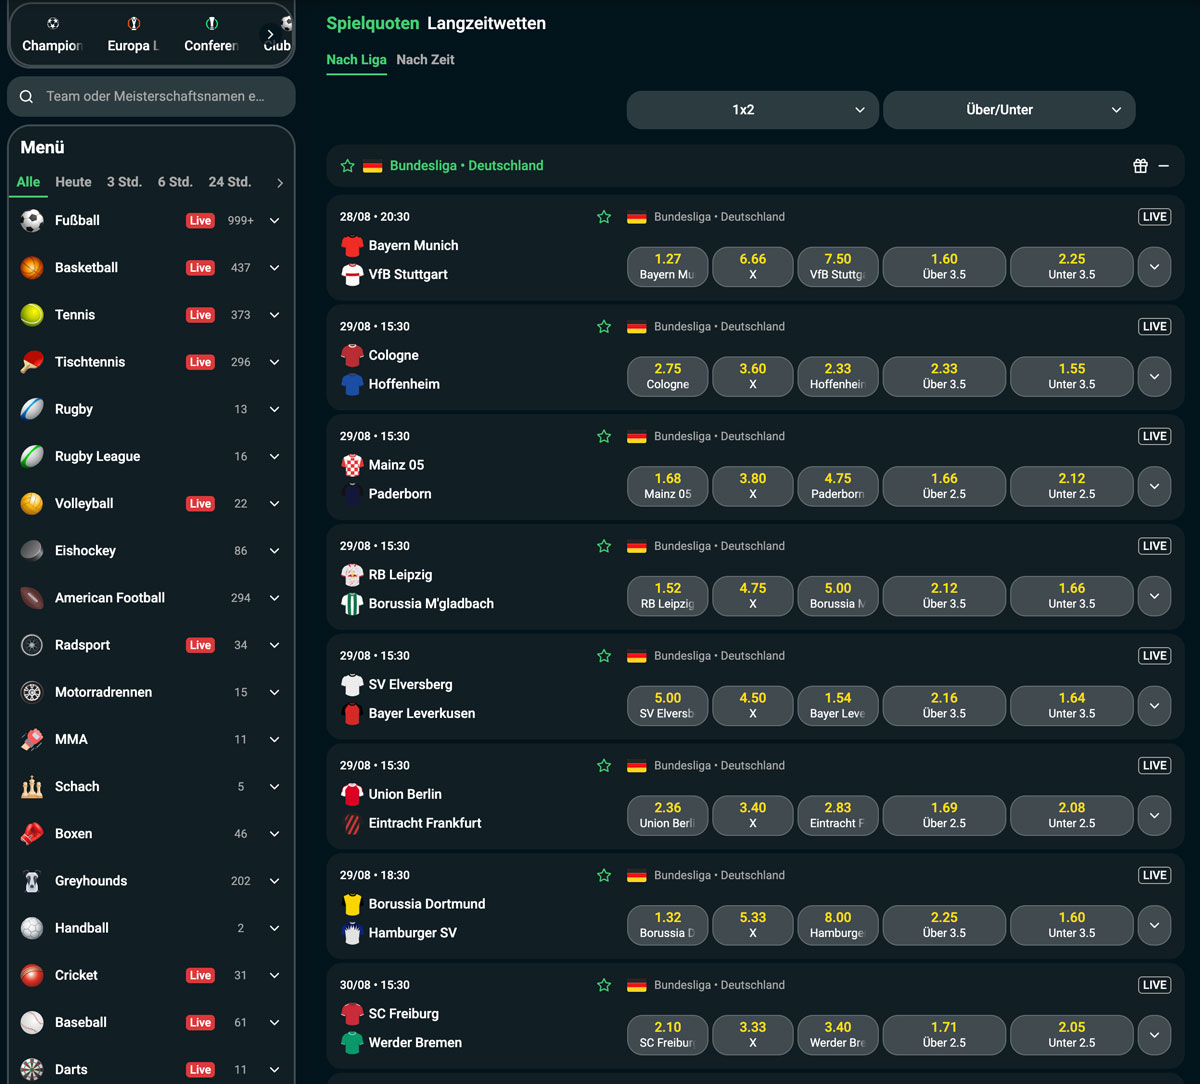Open the Bundesliga • Deutschland header link
The width and height of the screenshot is (1200, 1084).
(467, 166)
